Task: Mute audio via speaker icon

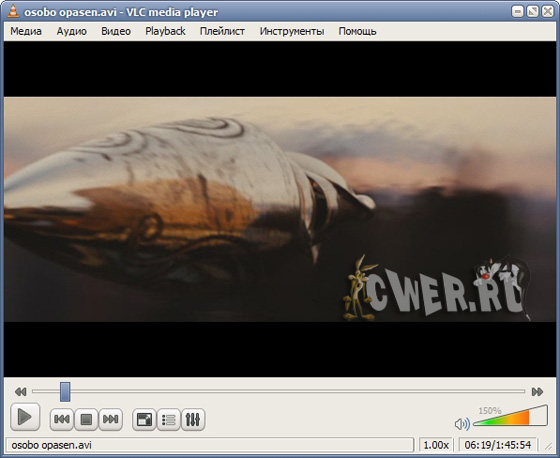Action: point(462,424)
